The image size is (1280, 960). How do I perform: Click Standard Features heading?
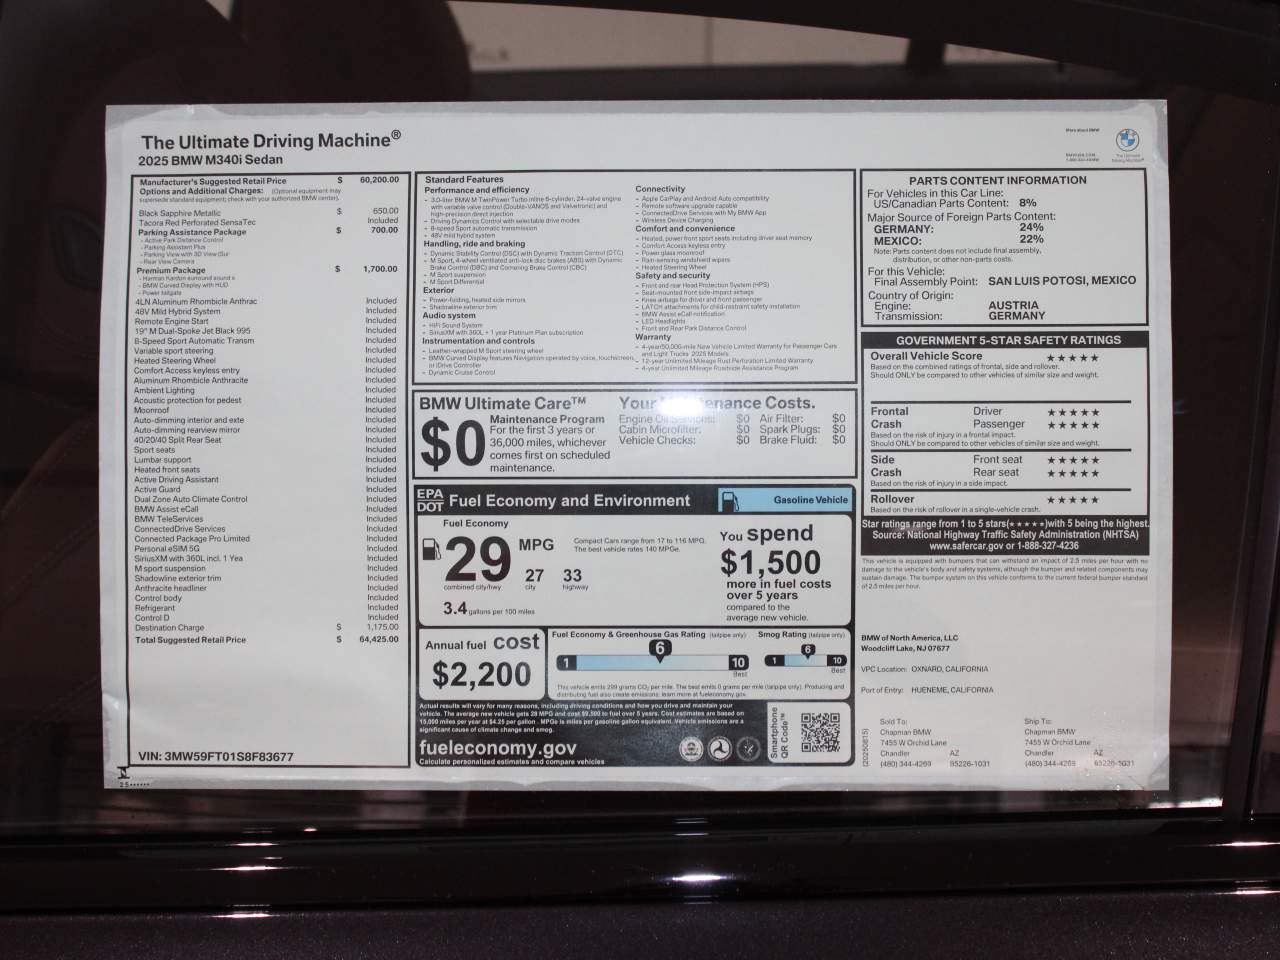(464, 180)
